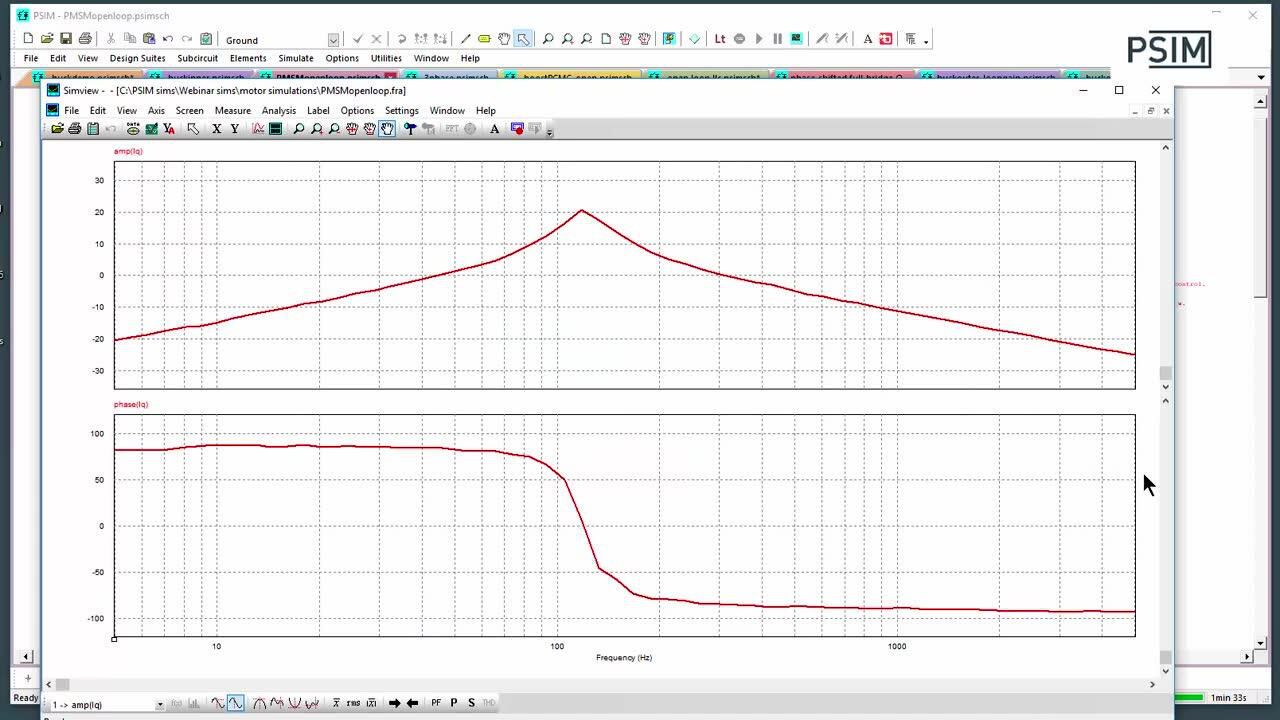
Task: Expand the document tabs overflow arrow
Action: [1261, 77]
